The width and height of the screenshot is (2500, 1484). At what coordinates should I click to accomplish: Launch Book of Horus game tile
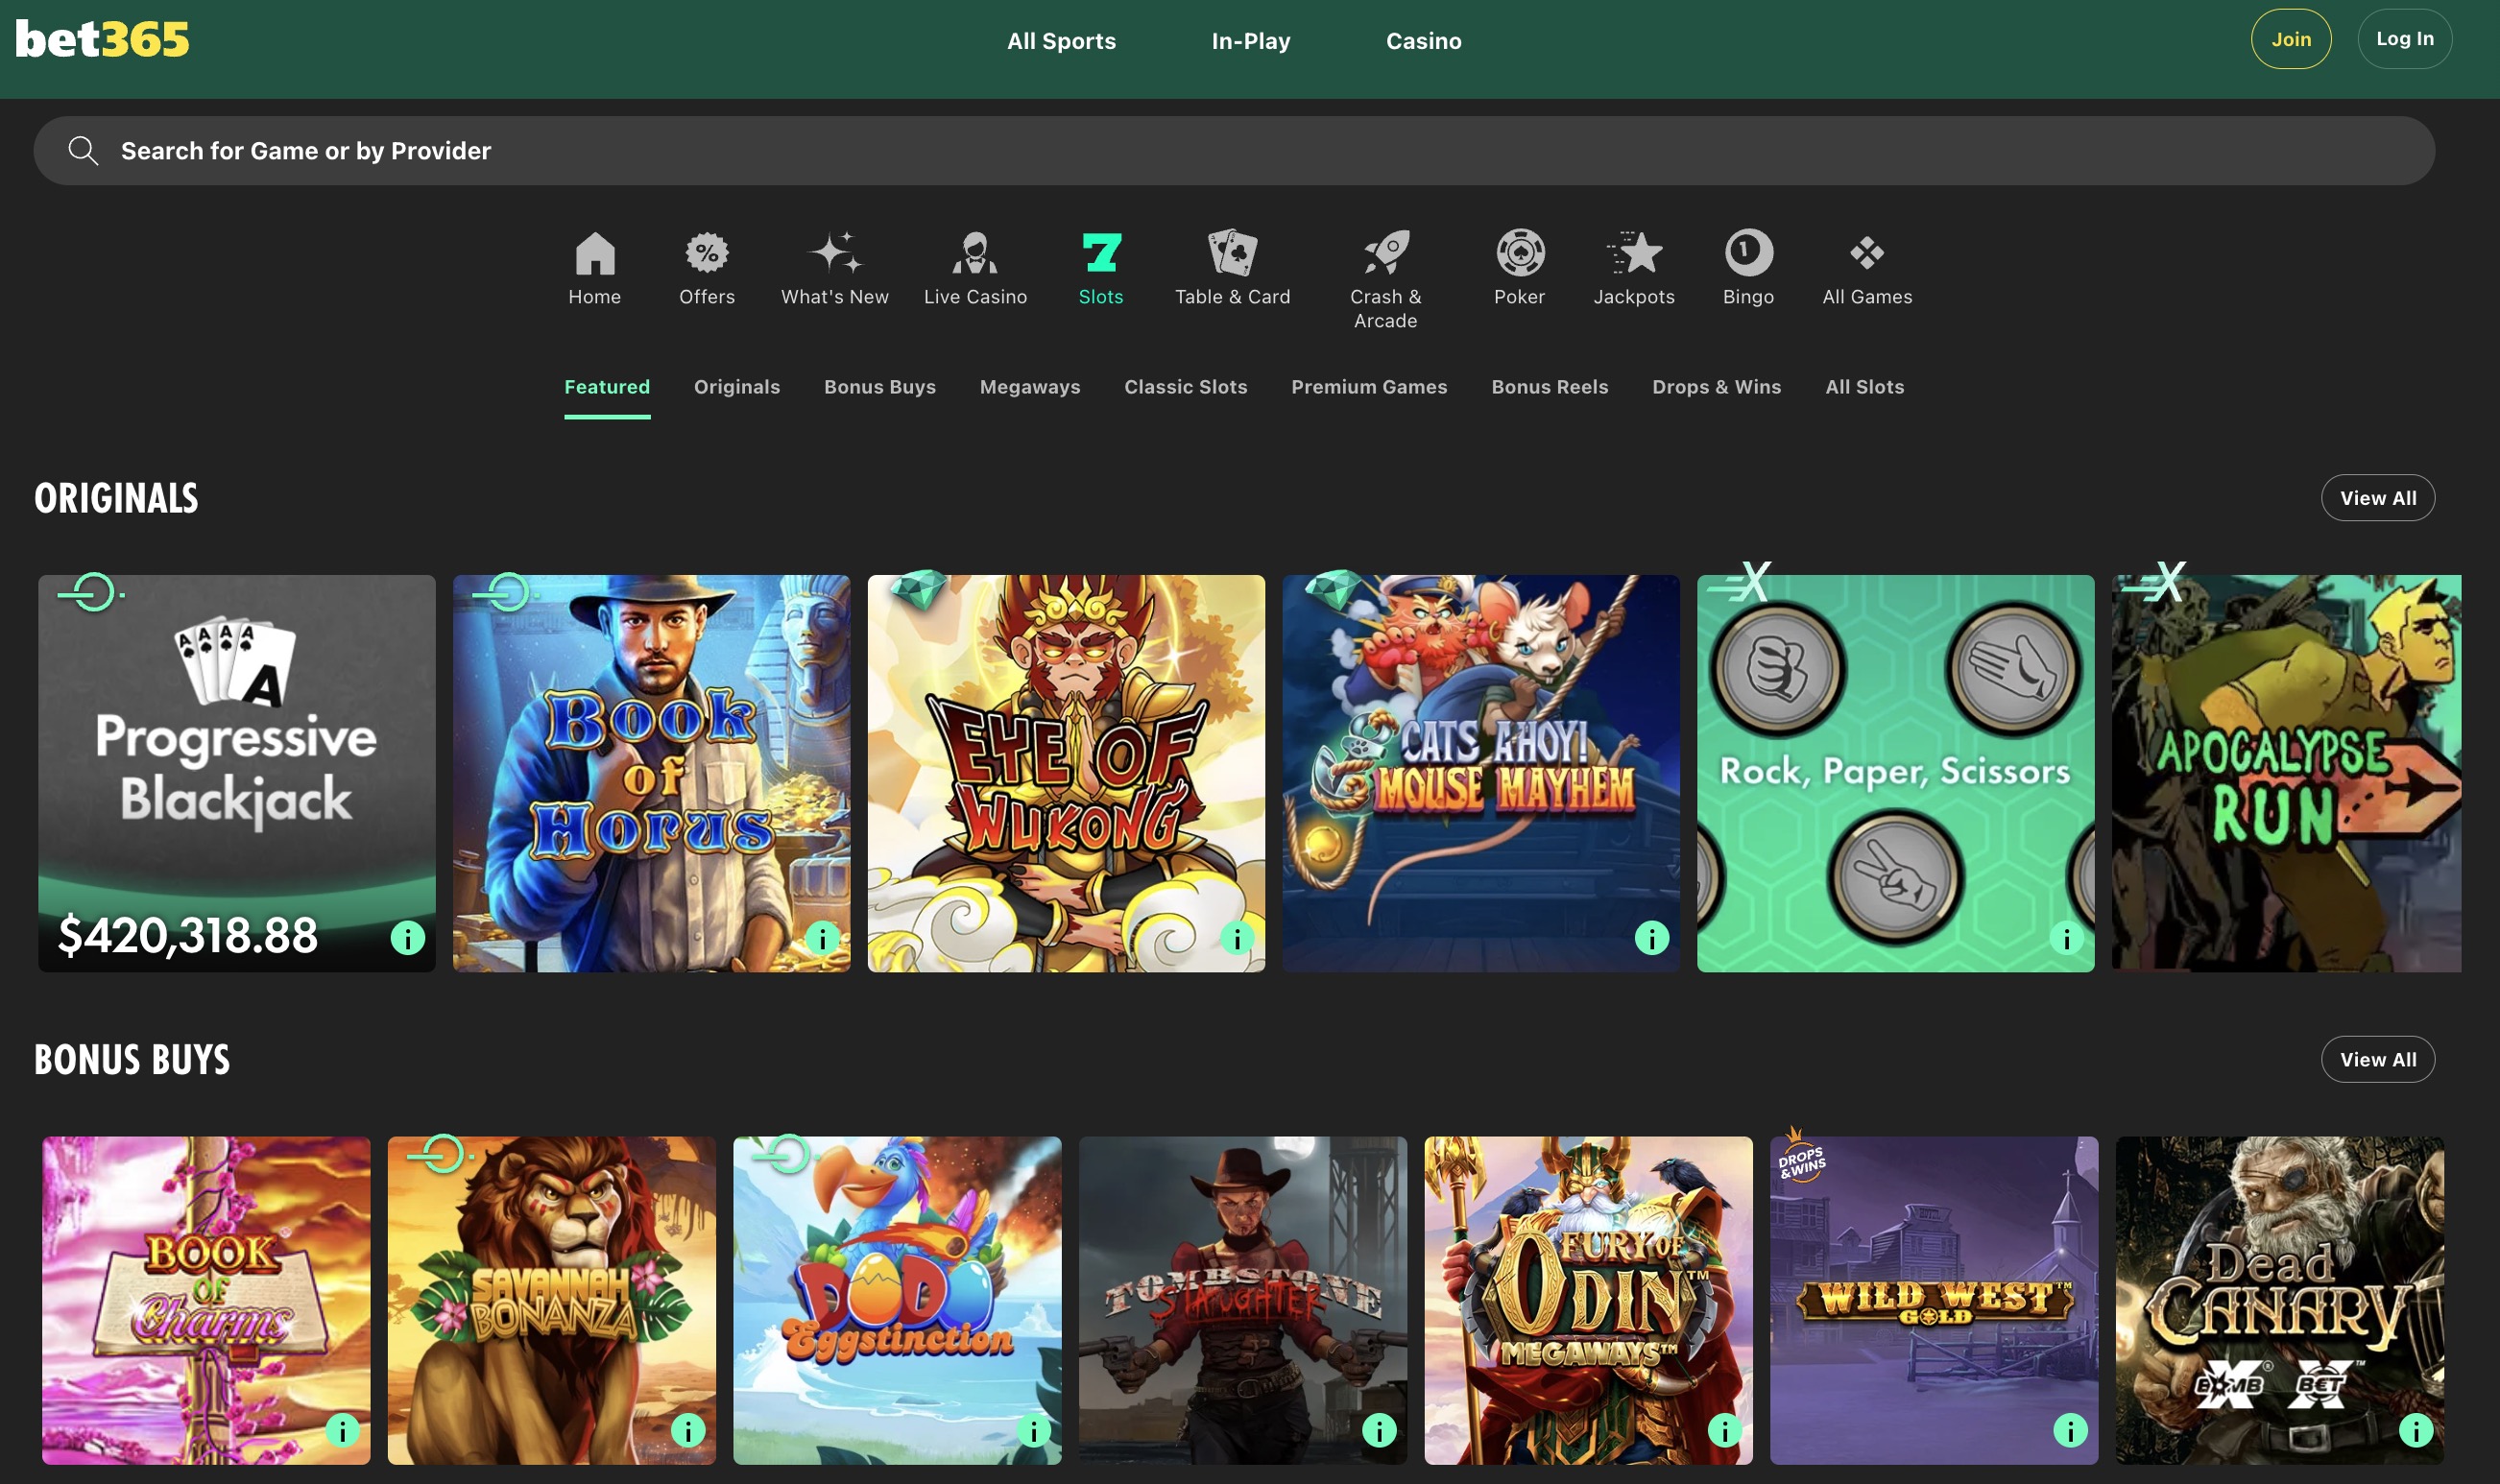tap(652, 773)
